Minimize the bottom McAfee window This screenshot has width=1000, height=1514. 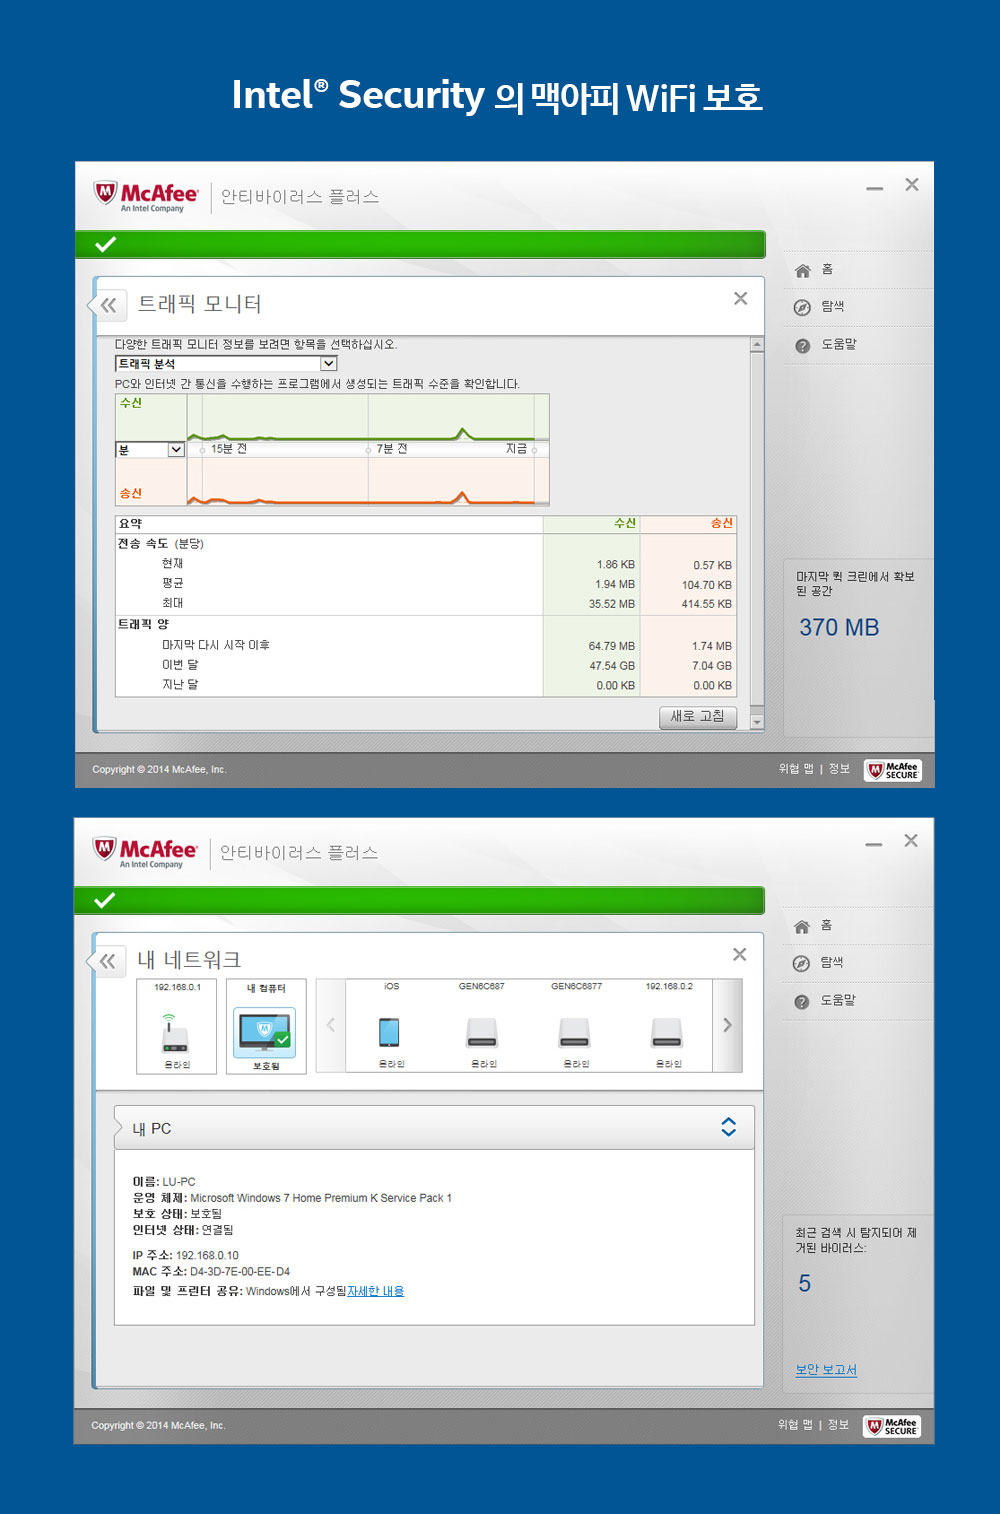tap(874, 844)
